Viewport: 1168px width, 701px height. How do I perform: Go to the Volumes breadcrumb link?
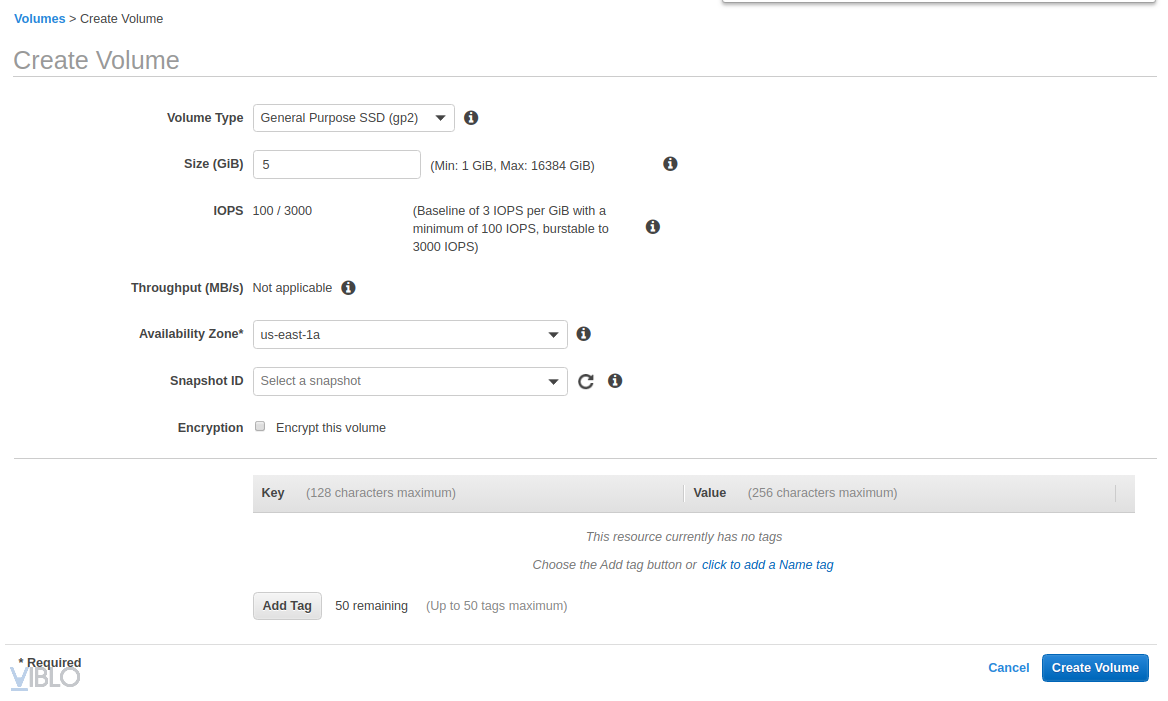40,19
